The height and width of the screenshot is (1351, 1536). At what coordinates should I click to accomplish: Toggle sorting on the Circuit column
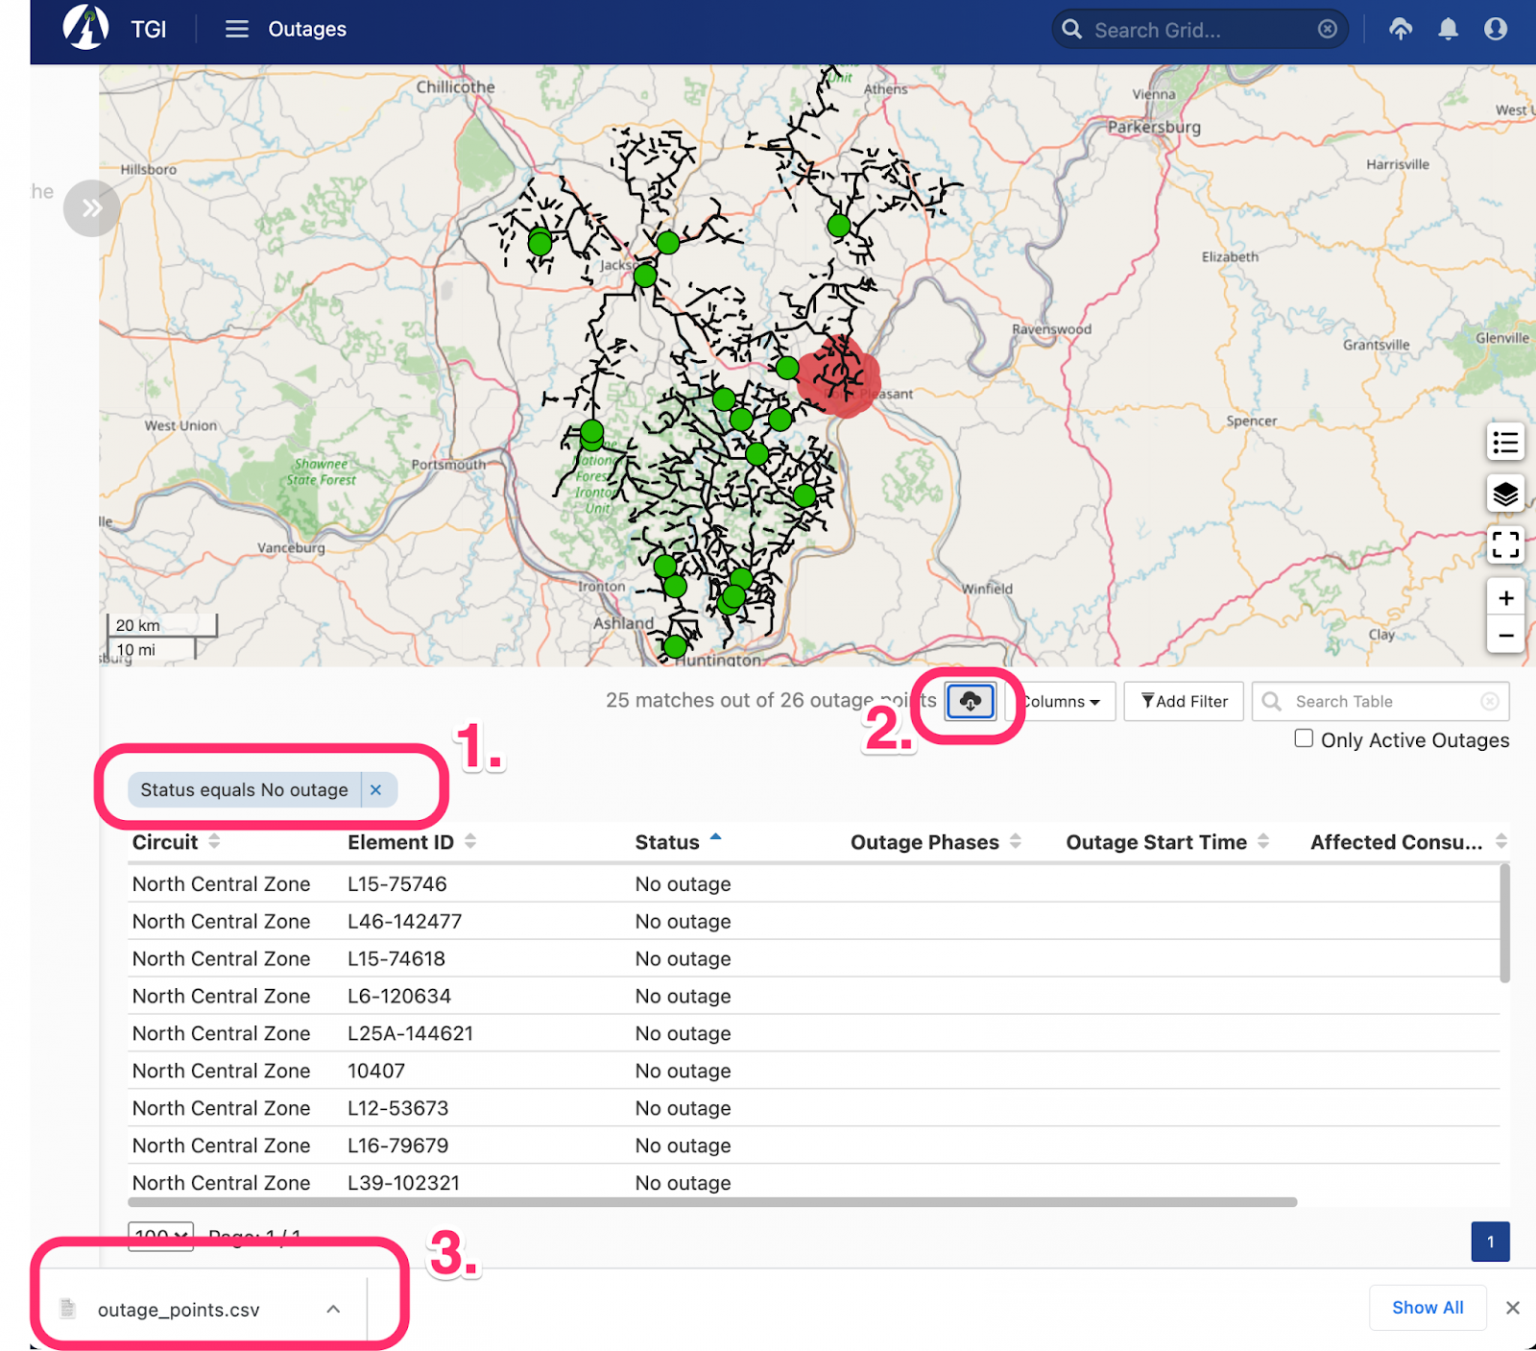213,841
